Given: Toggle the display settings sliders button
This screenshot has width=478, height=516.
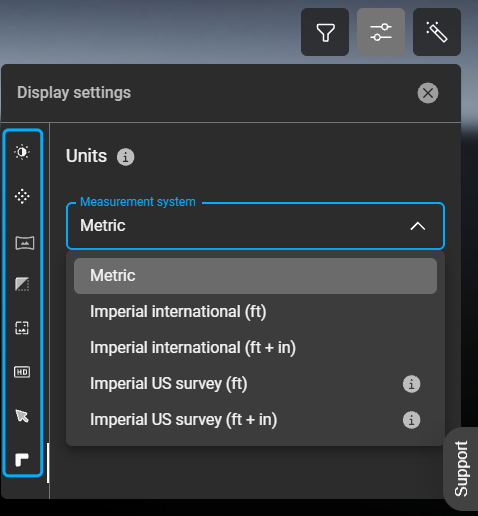Looking at the screenshot, I should (381, 32).
